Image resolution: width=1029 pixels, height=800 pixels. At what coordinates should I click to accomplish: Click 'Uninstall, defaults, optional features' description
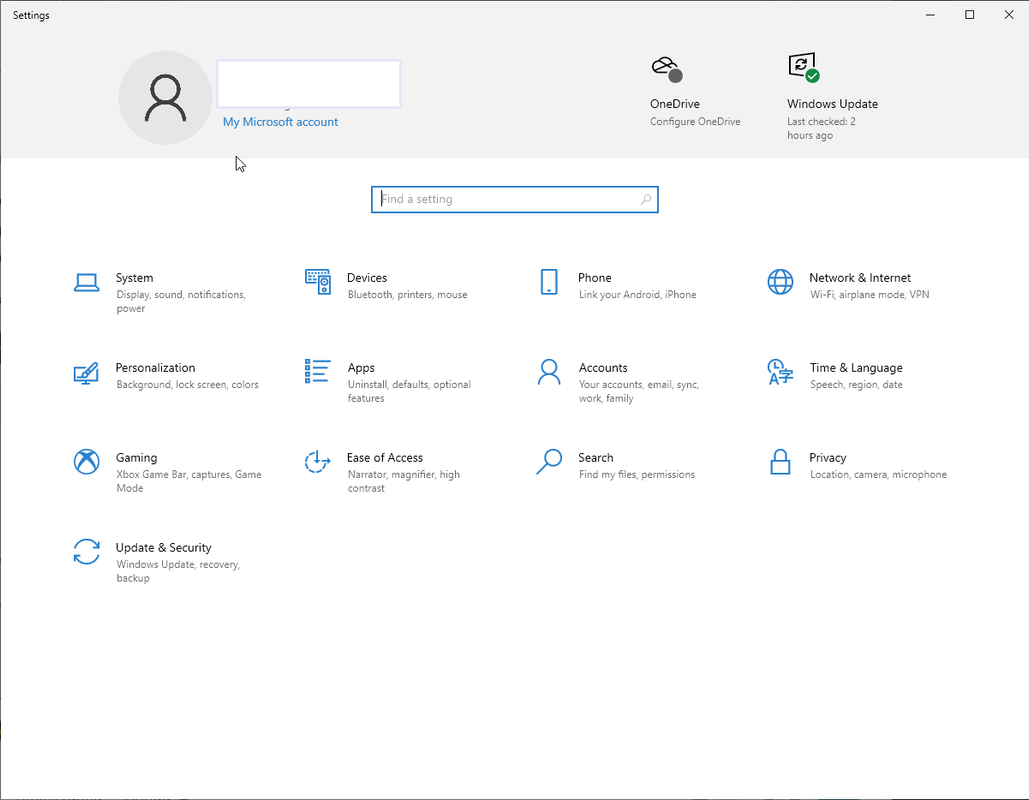(x=409, y=391)
